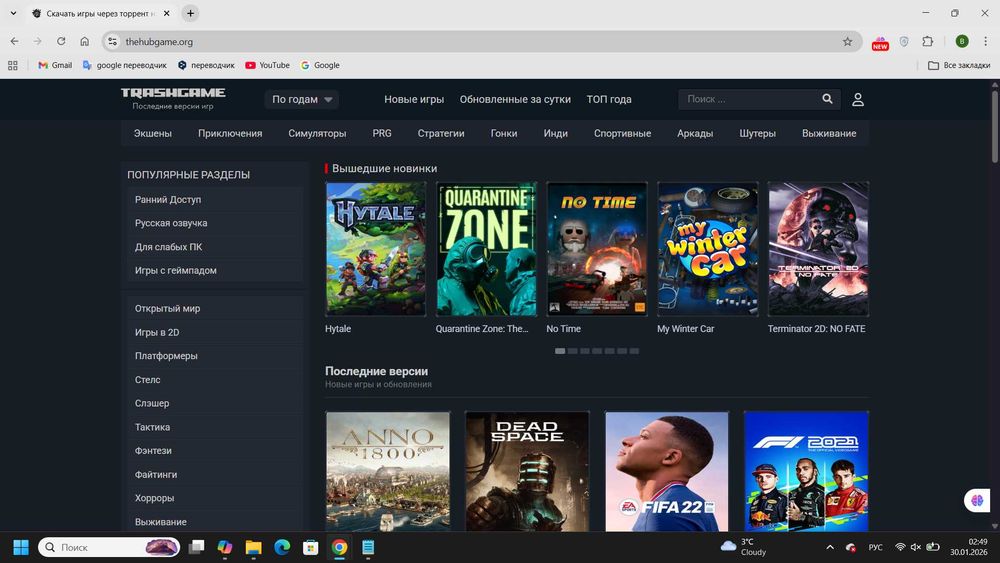The height and width of the screenshot is (563, 1000).
Task: Open Copilot icon on taskbar
Action: [224, 547]
